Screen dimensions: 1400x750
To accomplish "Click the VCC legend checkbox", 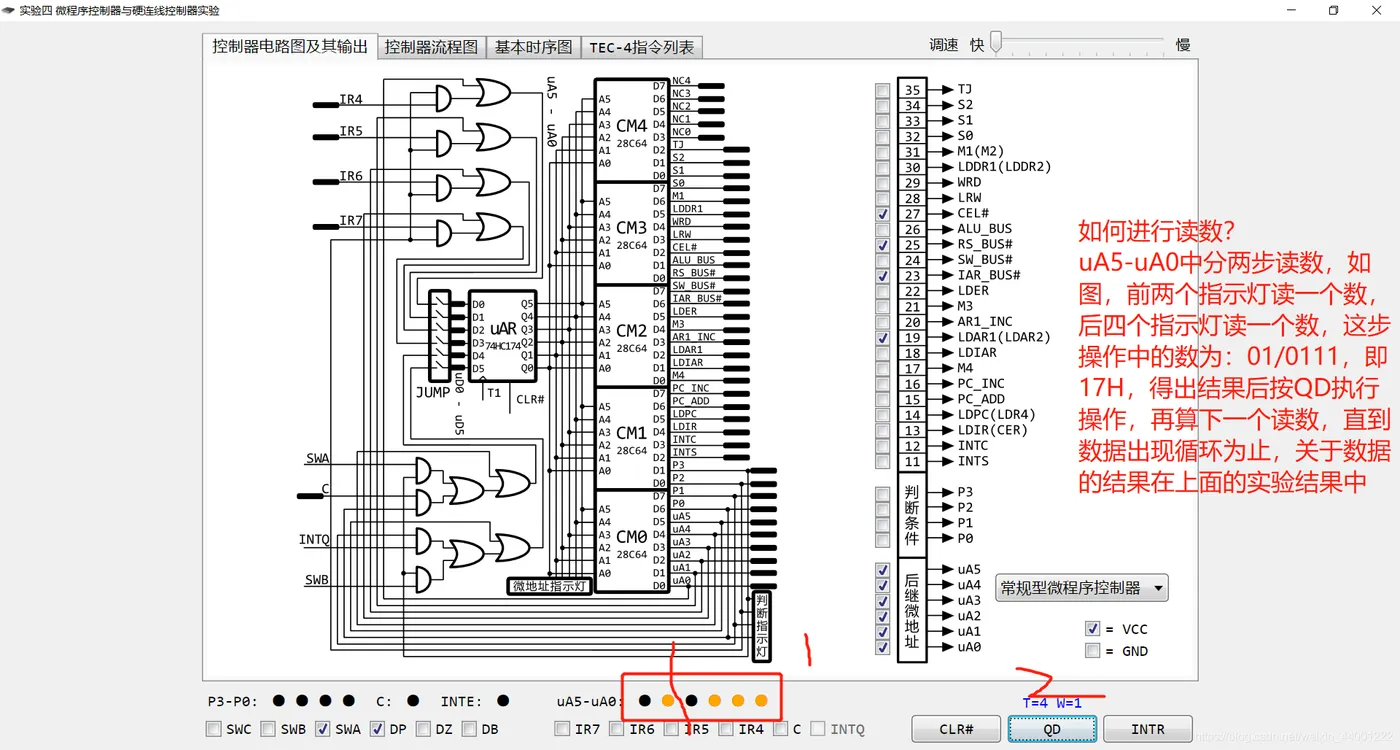I will click(1093, 629).
